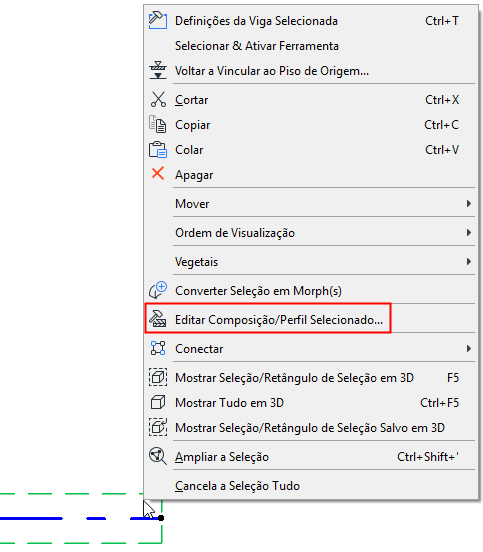Click the scissors Cortar icon

(x=158, y=100)
